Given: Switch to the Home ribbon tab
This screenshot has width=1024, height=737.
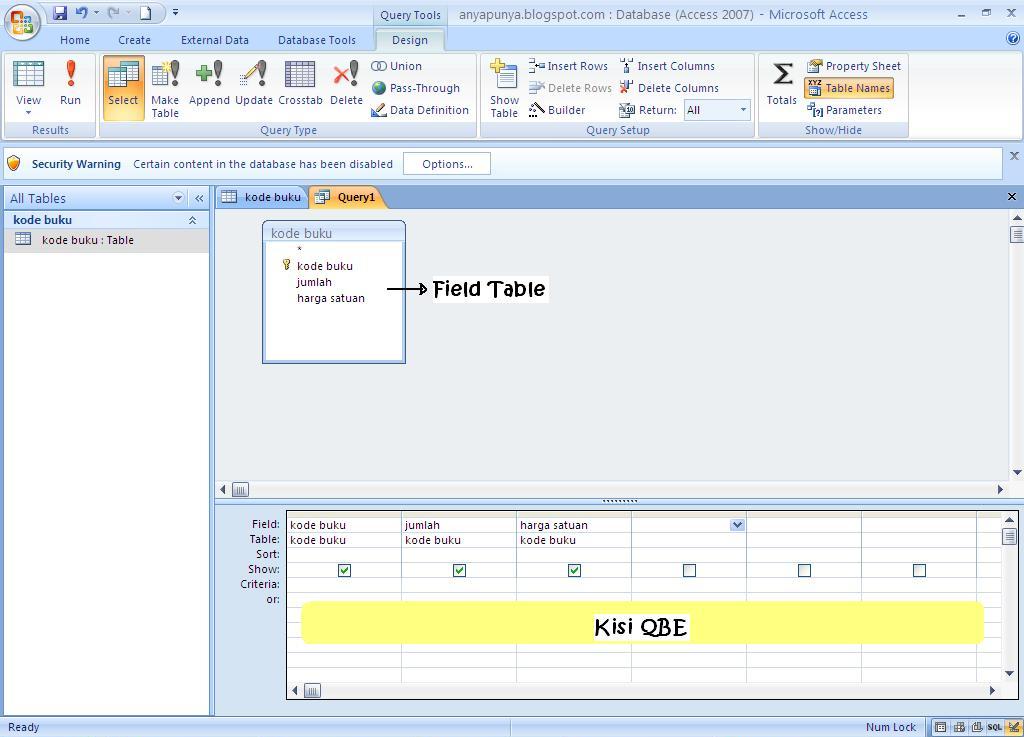Looking at the screenshot, I should click(x=75, y=40).
